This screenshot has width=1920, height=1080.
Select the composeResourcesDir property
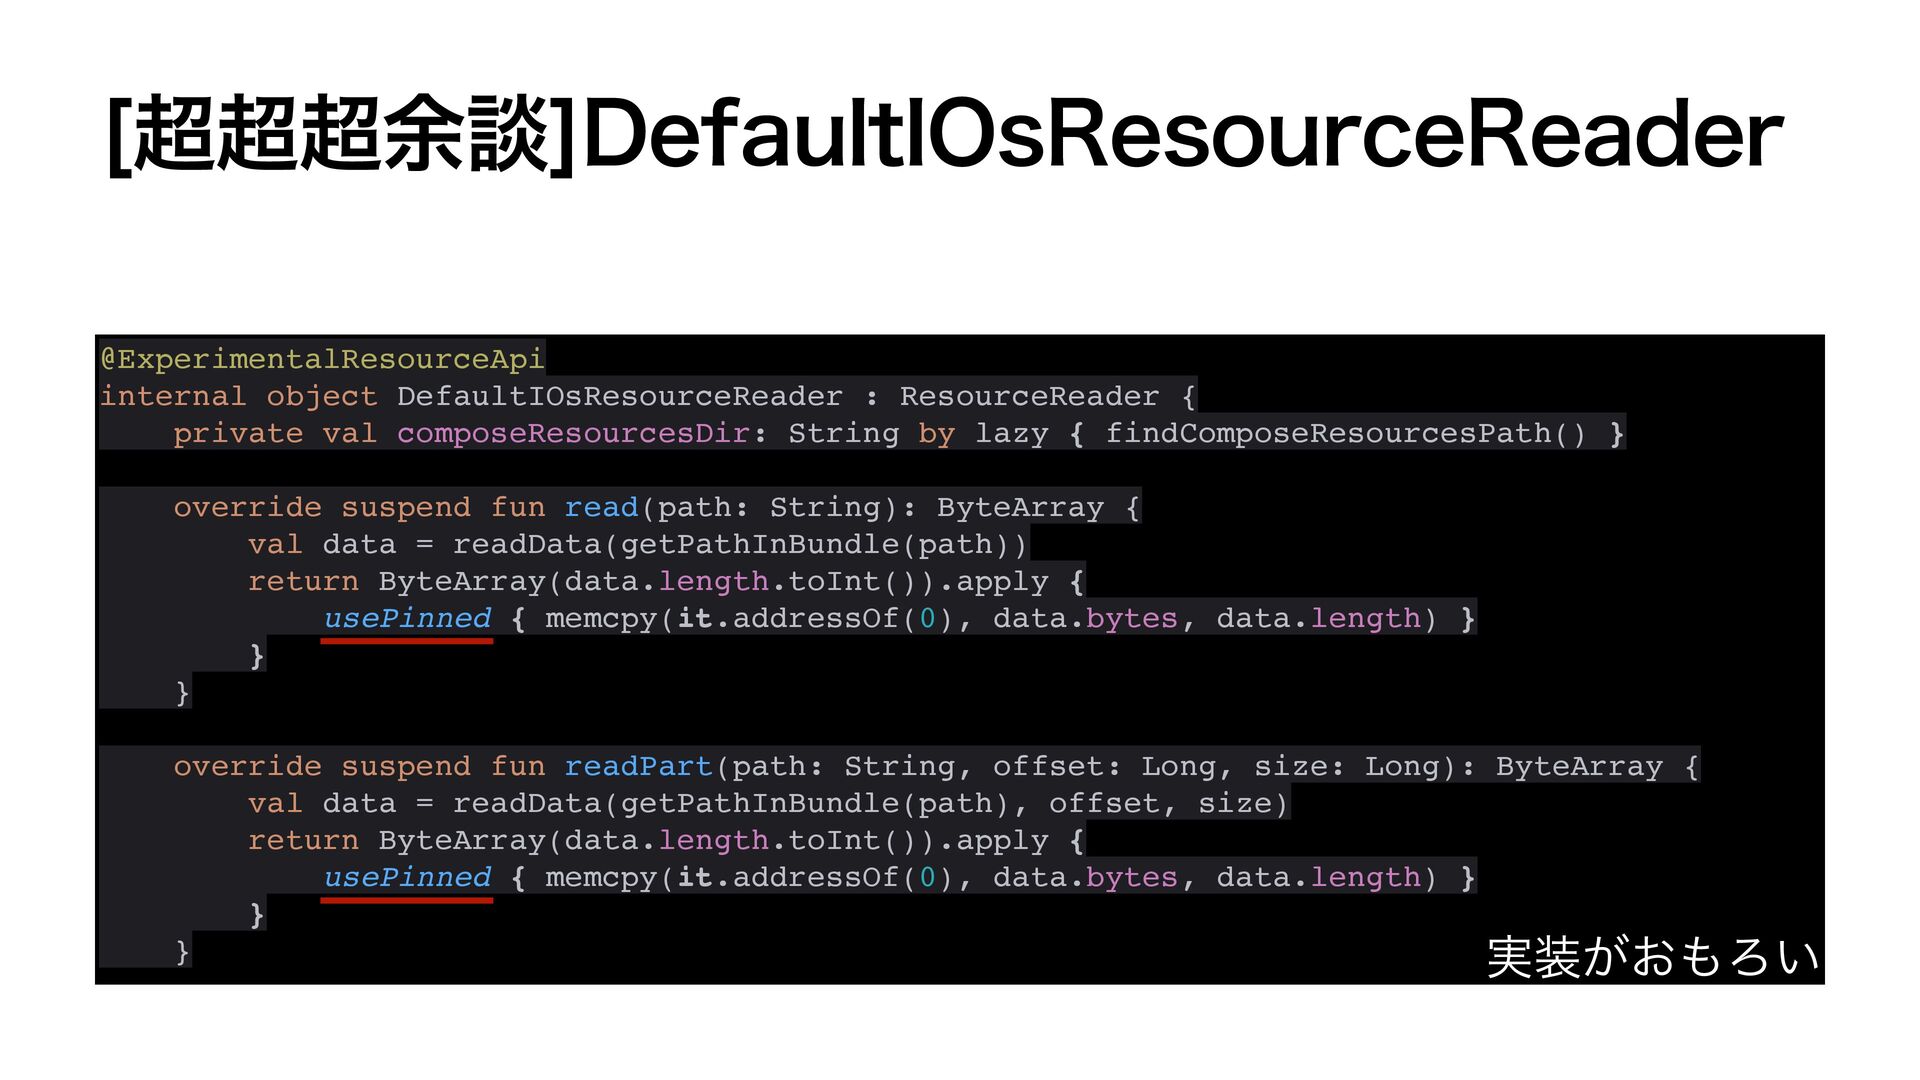(x=573, y=433)
